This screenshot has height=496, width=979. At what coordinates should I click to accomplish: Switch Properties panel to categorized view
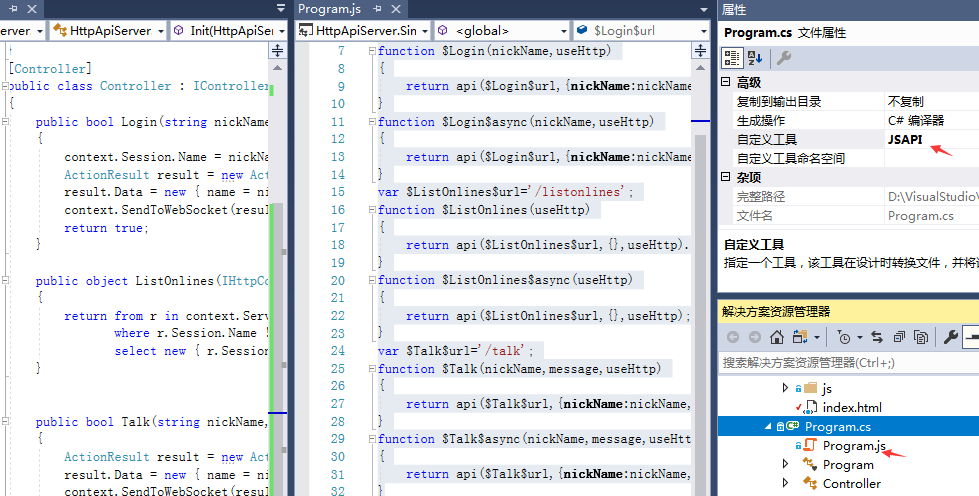(732, 58)
